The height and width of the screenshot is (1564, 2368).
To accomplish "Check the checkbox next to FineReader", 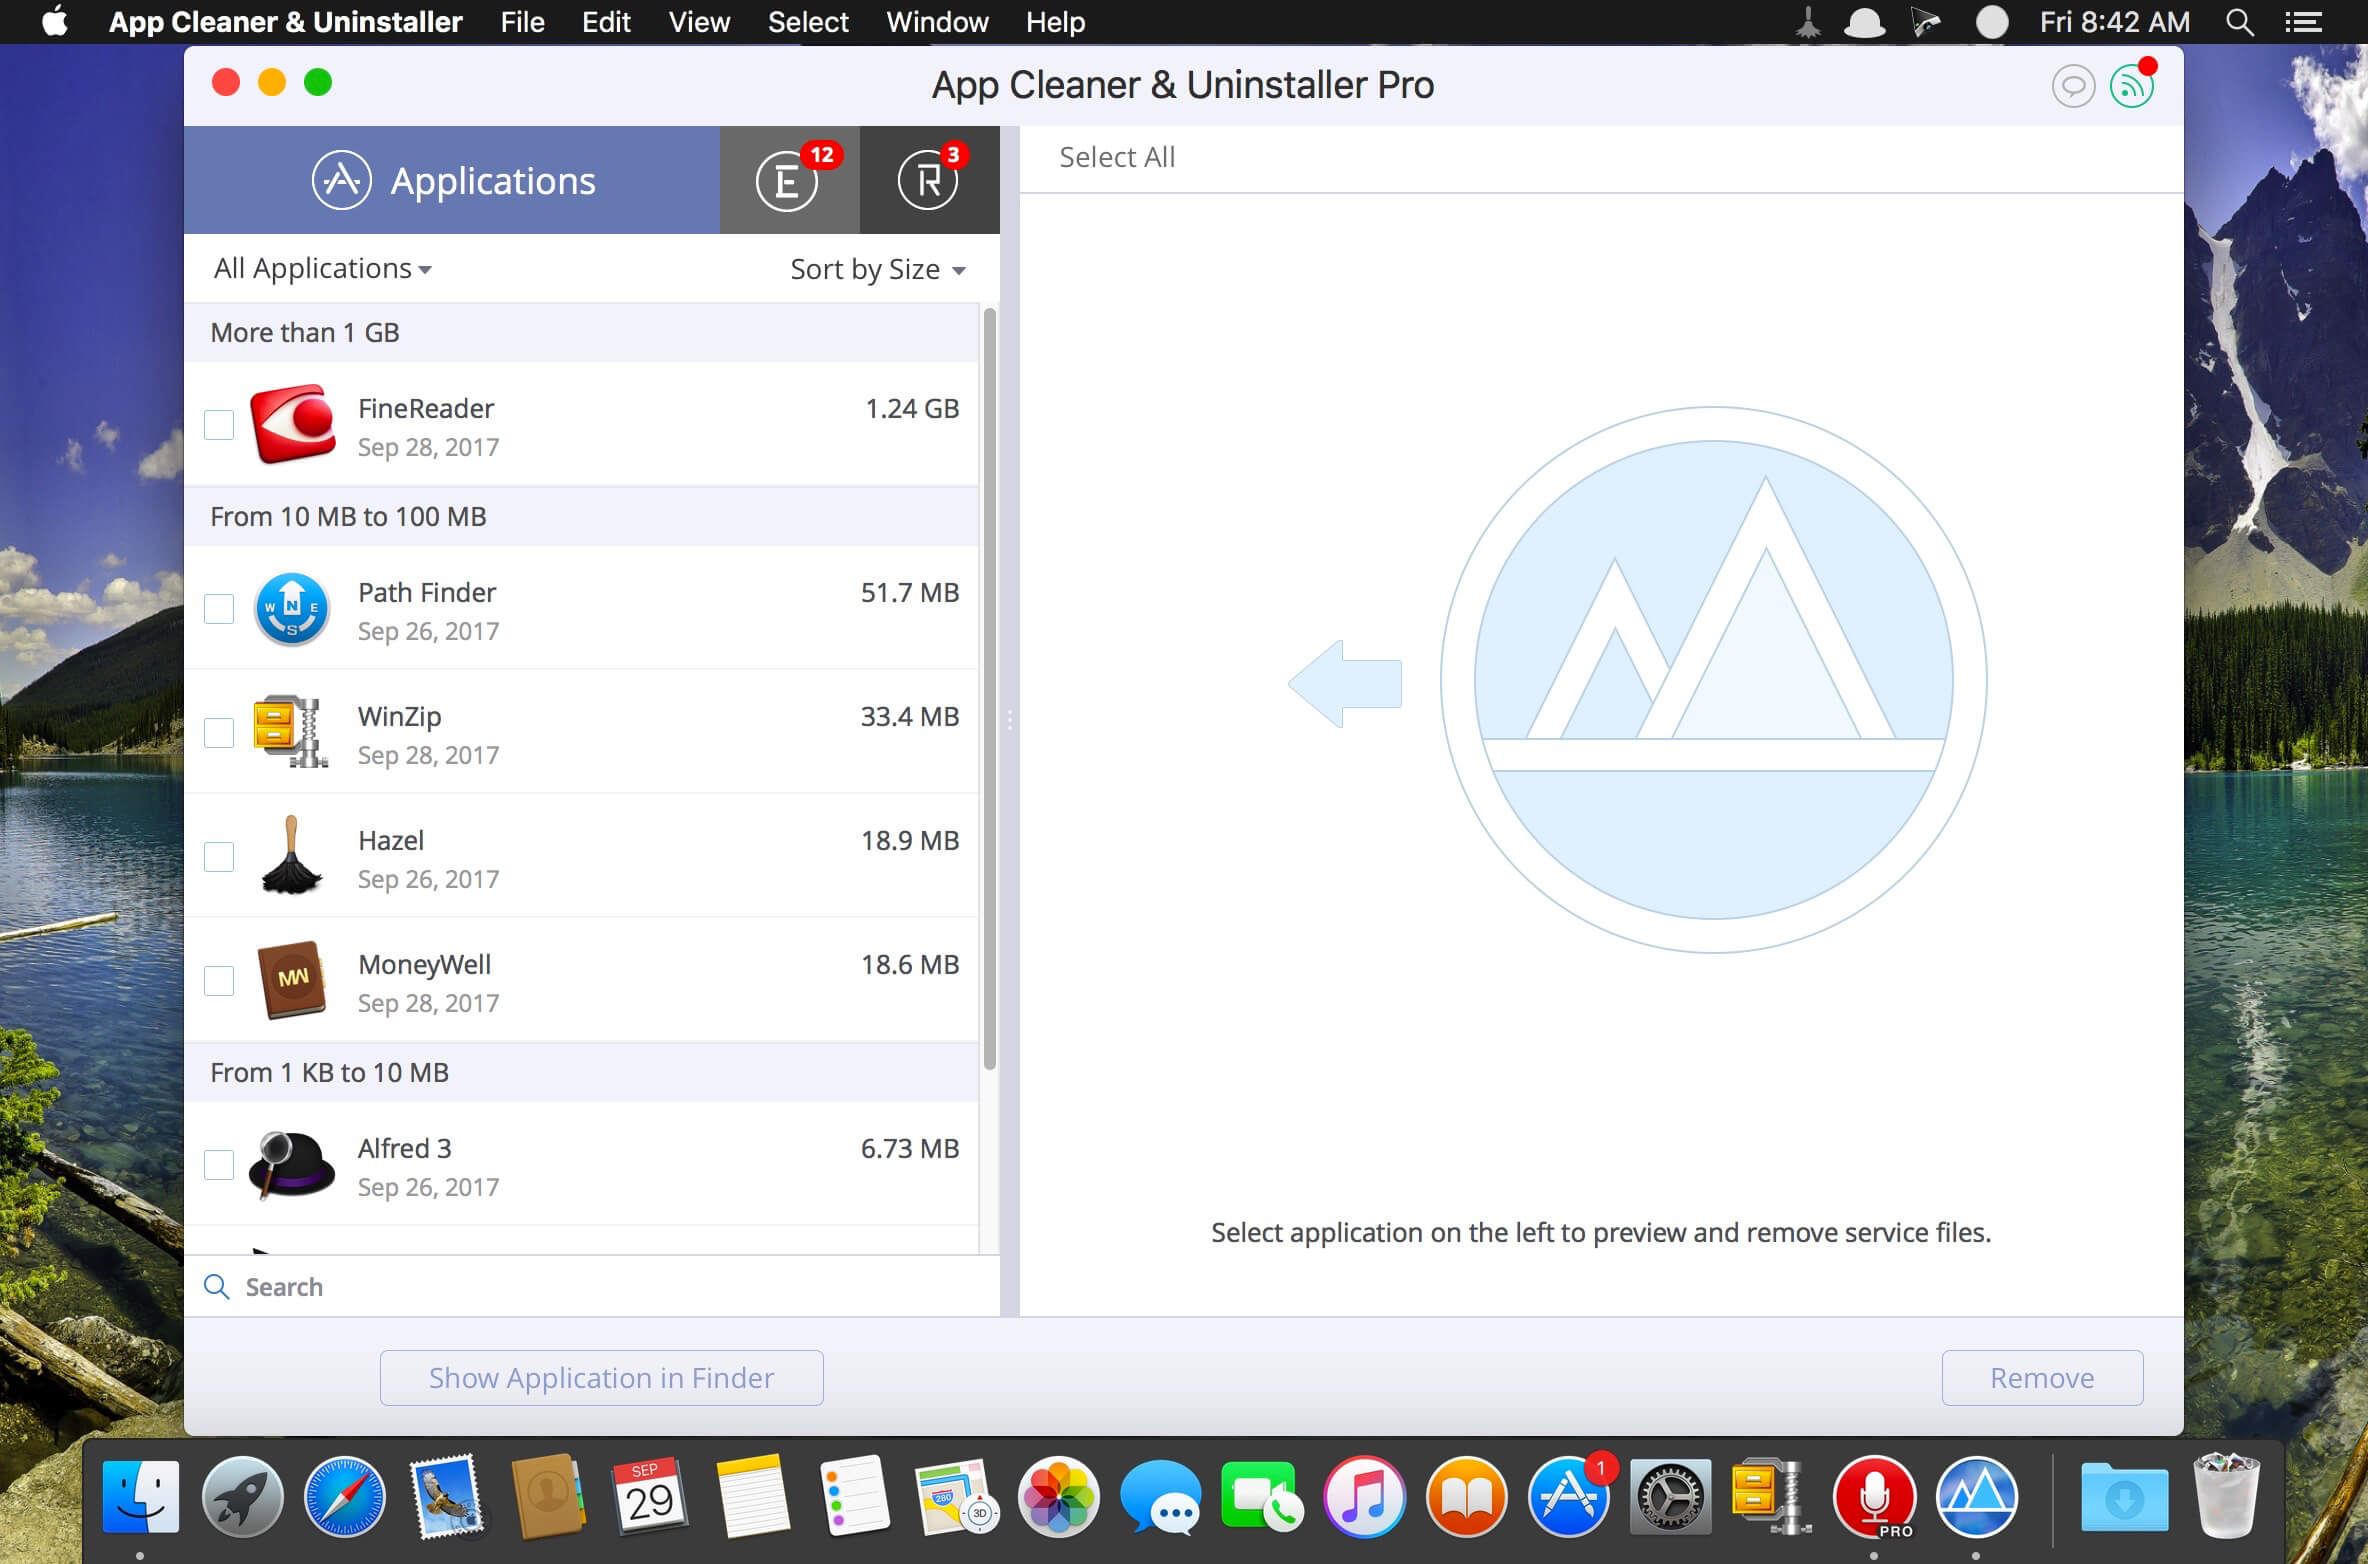I will pyautogui.click(x=219, y=424).
